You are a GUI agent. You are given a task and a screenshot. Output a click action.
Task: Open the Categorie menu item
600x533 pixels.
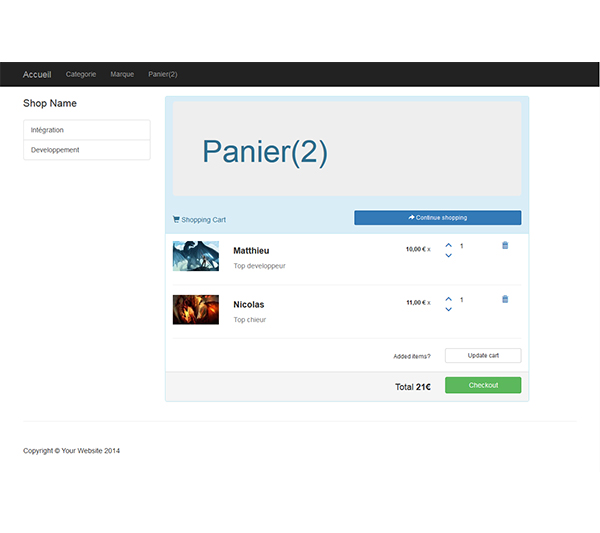pyautogui.click(x=81, y=74)
